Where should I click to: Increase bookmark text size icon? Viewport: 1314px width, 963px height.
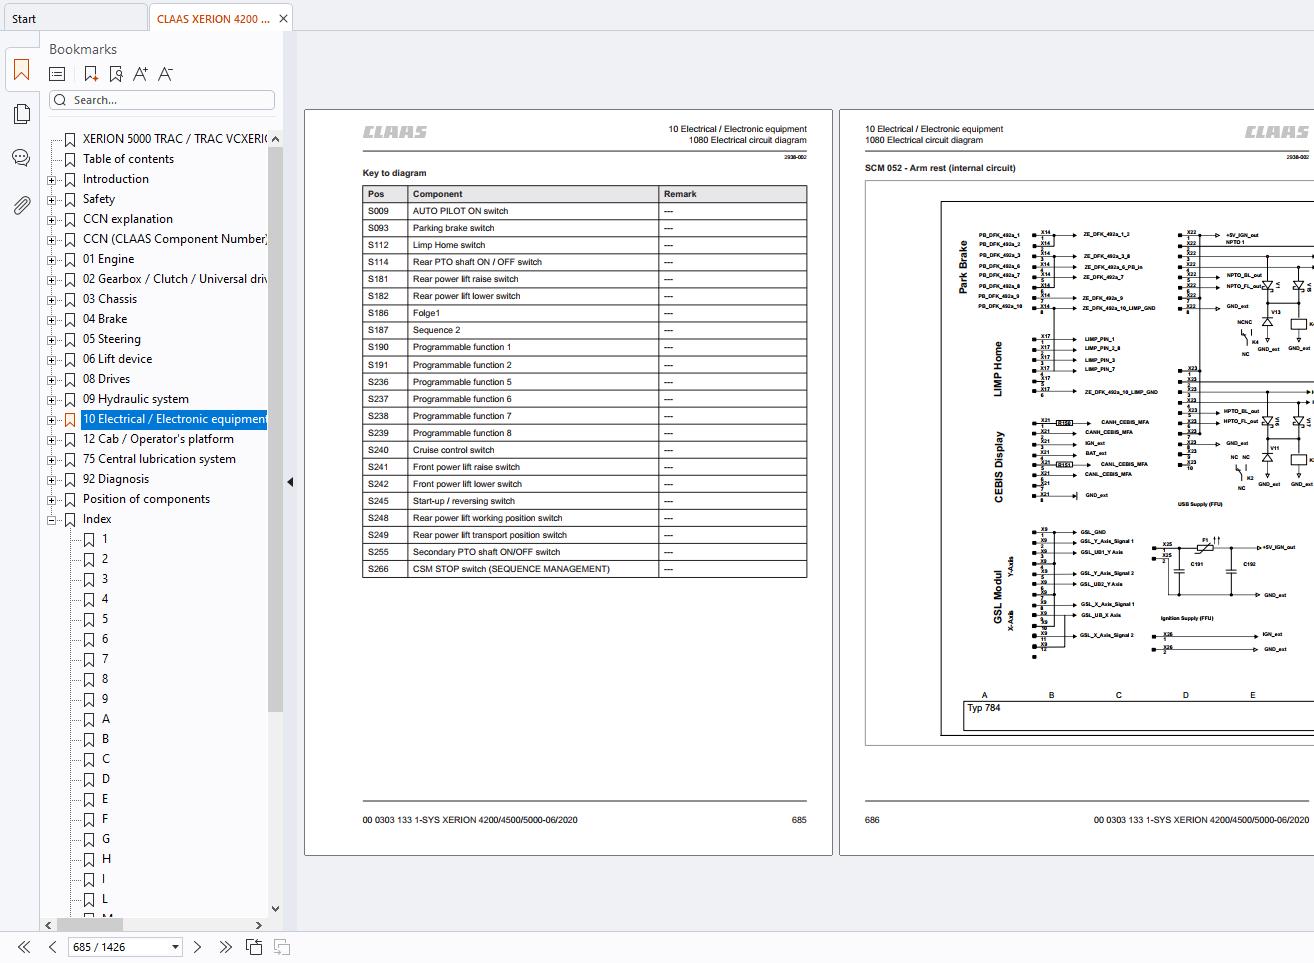(x=140, y=74)
